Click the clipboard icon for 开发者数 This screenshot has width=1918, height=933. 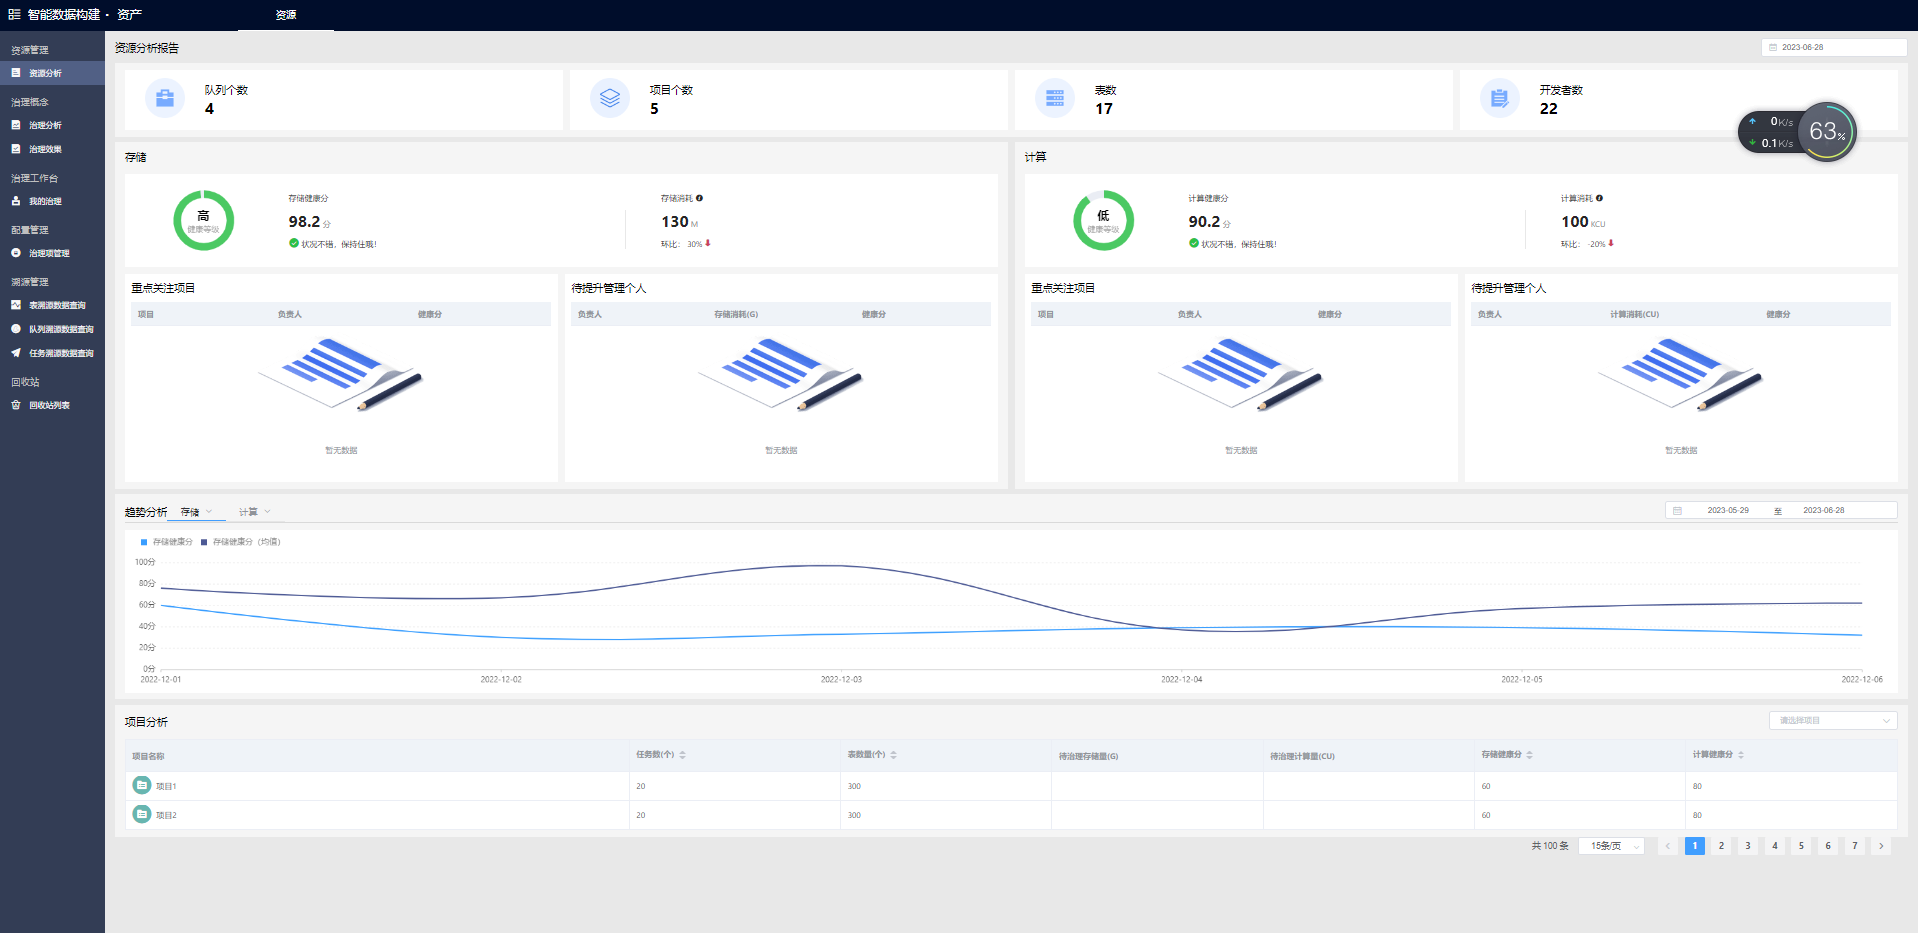[x=1500, y=98]
